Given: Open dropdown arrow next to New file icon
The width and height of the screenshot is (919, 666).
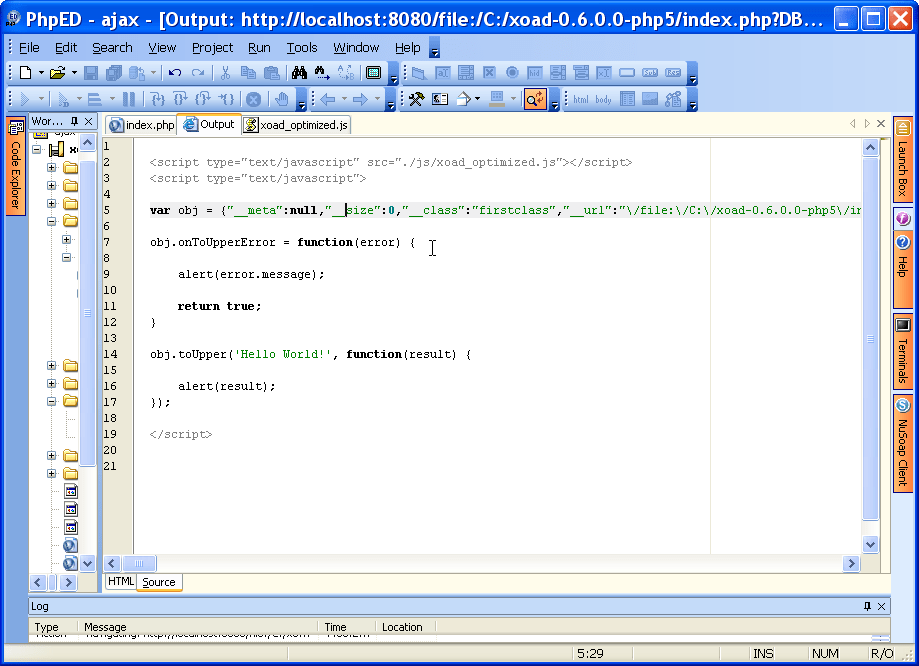Looking at the screenshot, I should pos(41,73).
